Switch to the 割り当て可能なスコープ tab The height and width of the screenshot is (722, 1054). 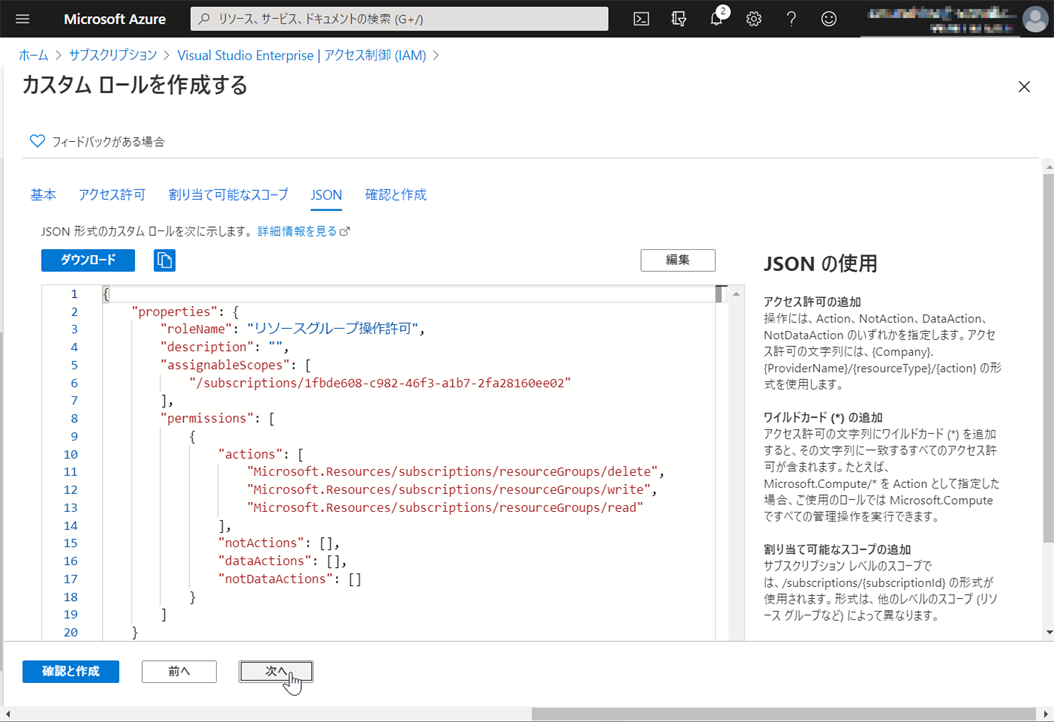pos(228,195)
